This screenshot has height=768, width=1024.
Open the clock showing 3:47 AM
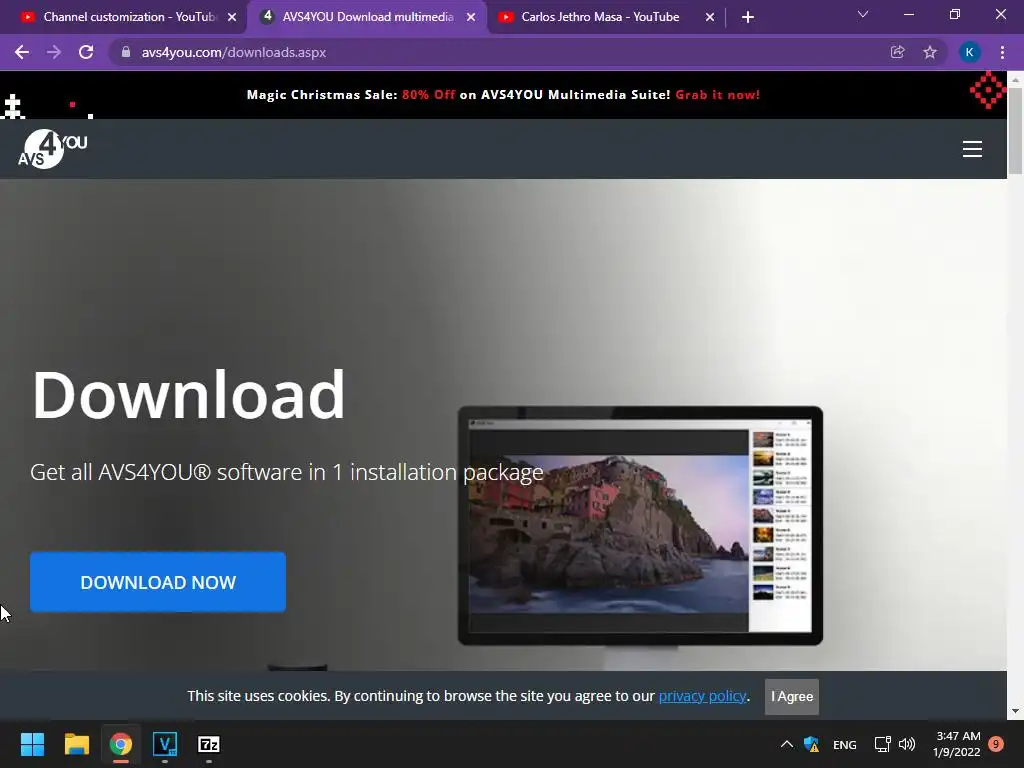957,744
